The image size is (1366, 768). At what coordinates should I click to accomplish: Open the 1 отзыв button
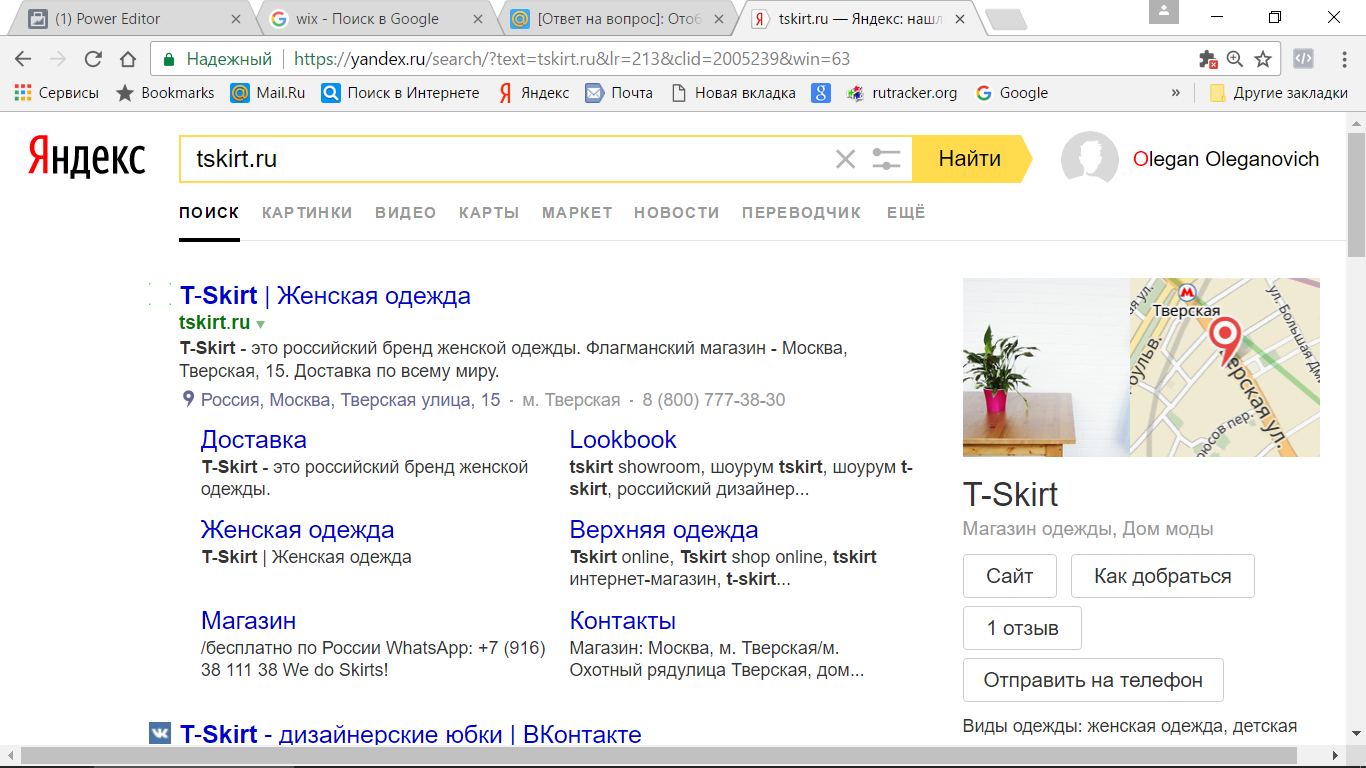[1022, 628]
